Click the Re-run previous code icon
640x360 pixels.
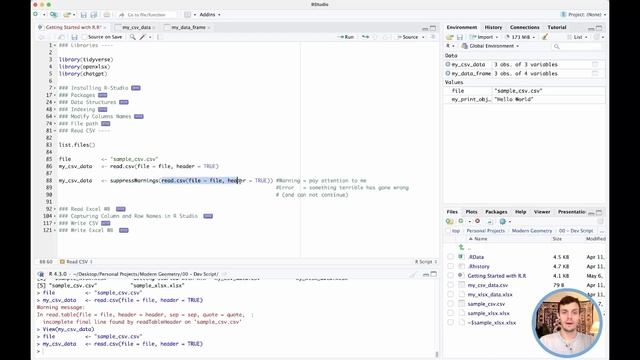coord(365,37)
